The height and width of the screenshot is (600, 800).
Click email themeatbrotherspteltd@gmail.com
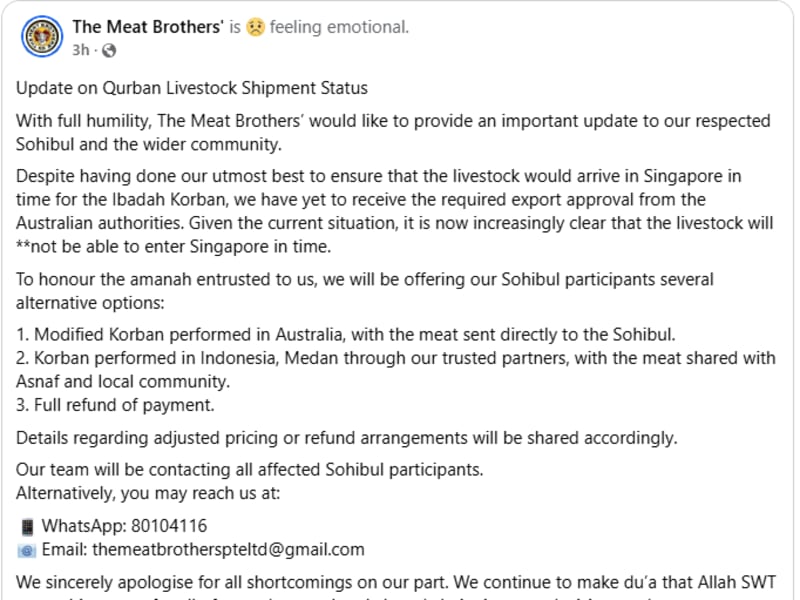pyautogui.click(x=229, y=549)
